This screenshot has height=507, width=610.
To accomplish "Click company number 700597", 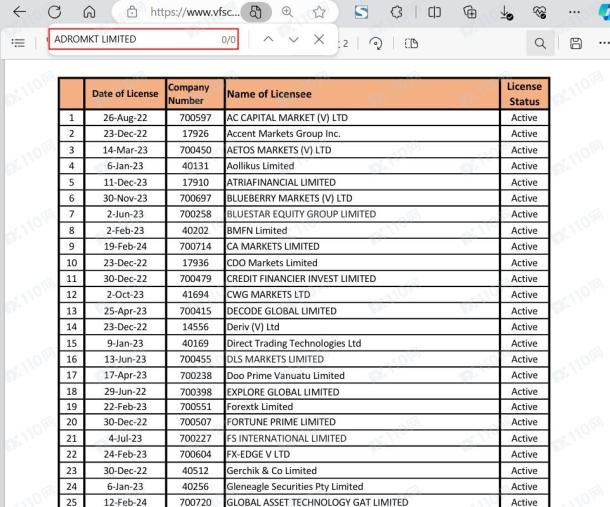I will [195, 118].
